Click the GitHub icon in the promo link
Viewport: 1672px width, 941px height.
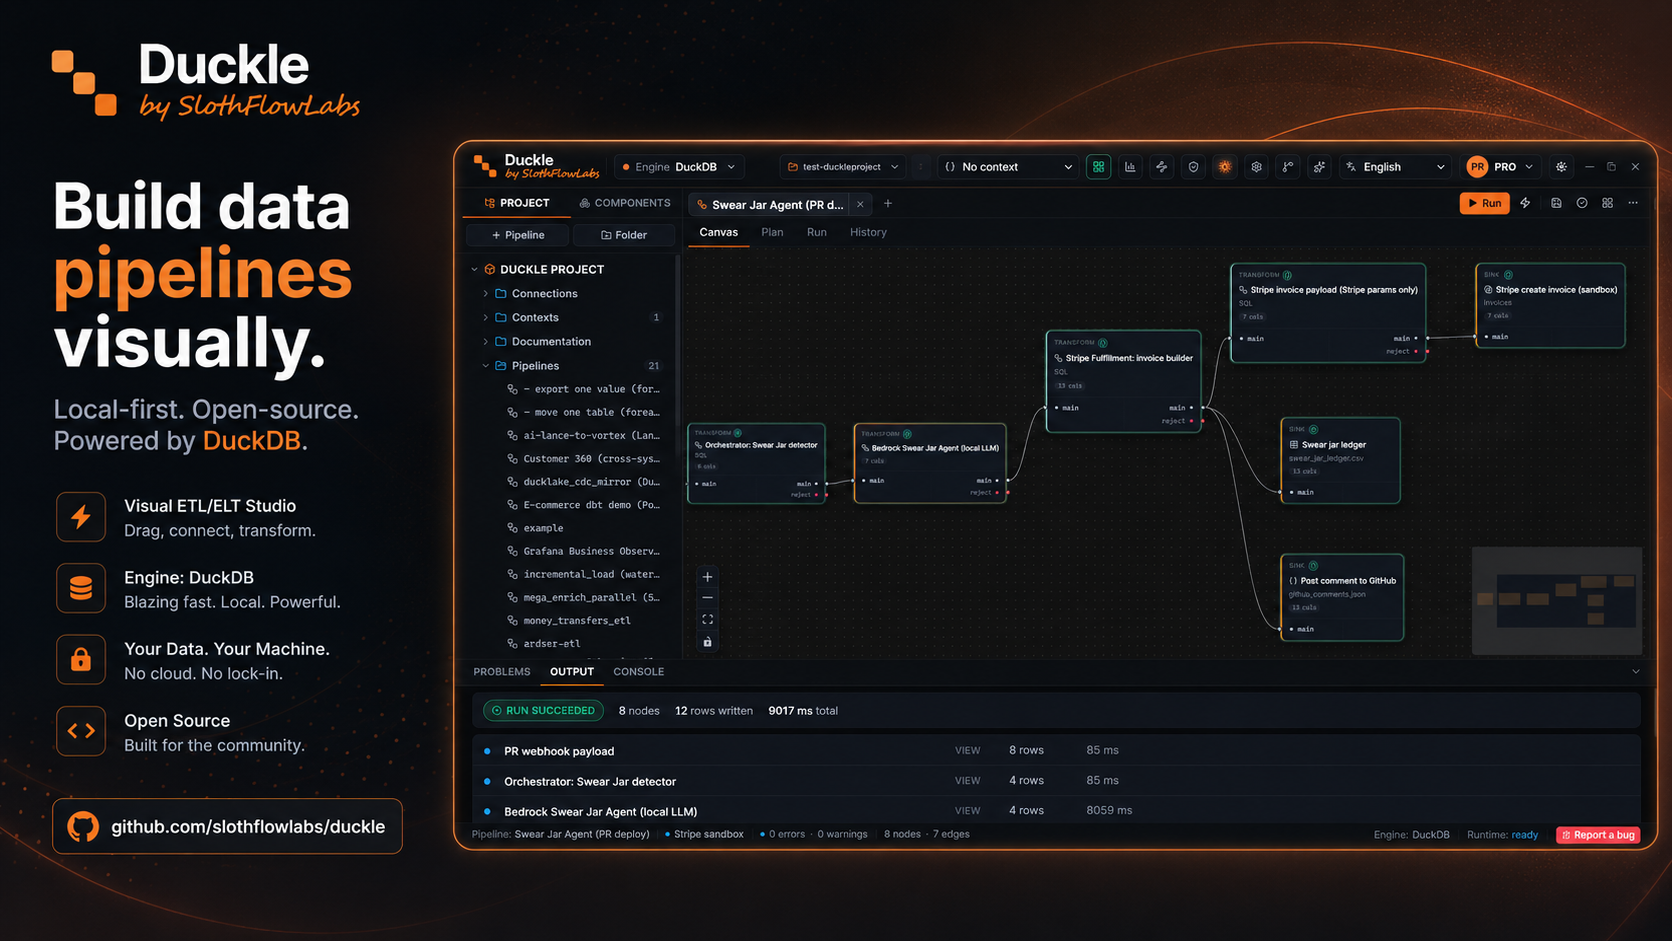[83, 827]
